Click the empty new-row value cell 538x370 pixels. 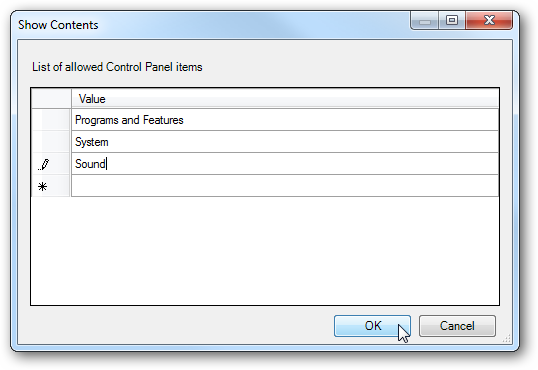click(x=285, y=186)
